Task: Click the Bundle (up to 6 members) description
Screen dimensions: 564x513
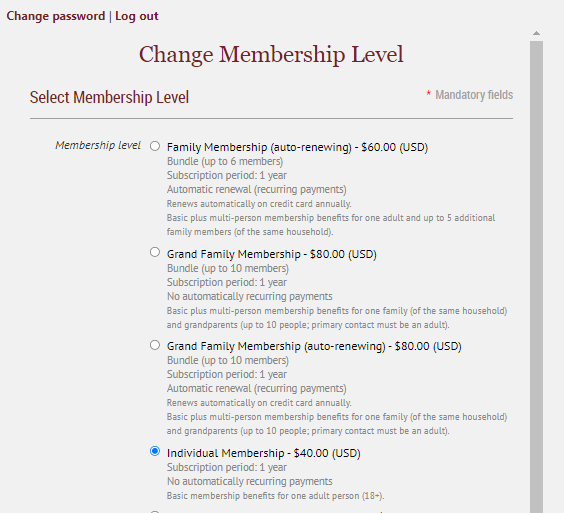Action: (x=225, y=162)
